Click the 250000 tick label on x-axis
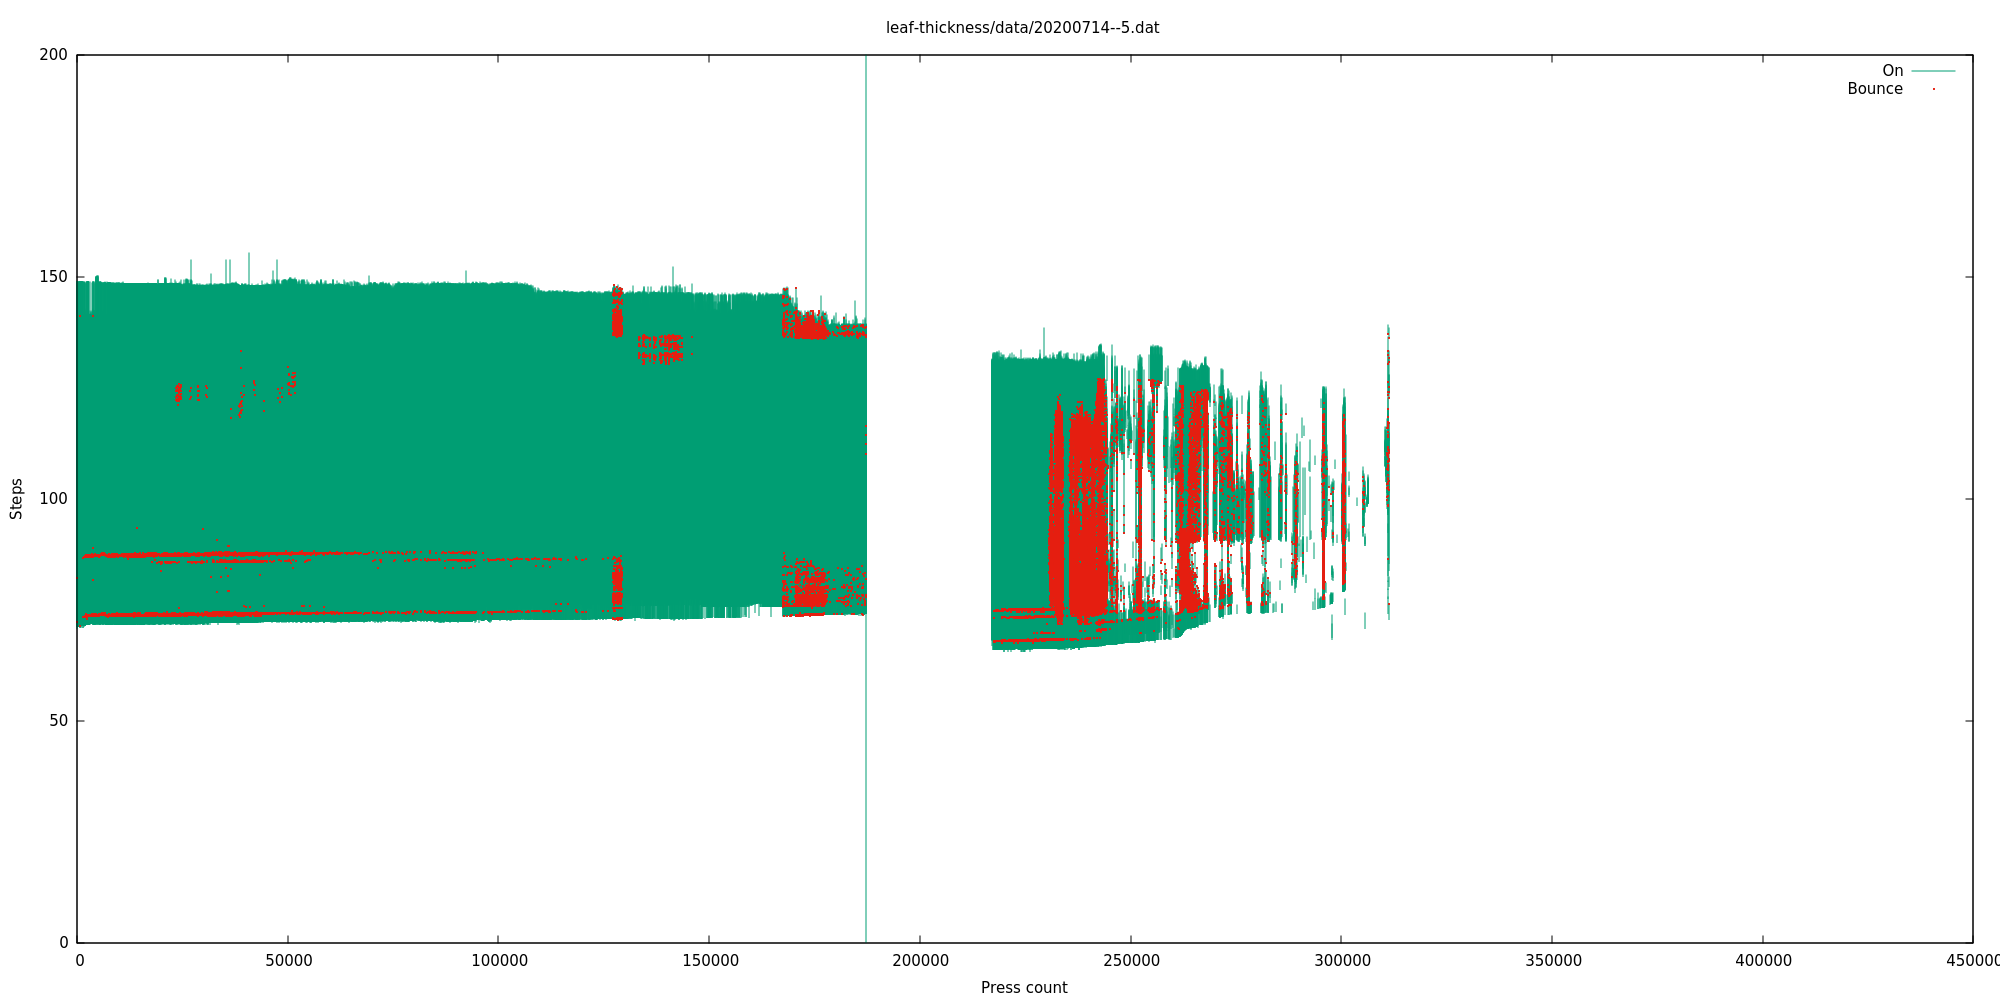Screen dimensions: 2000x1000 1131,961
